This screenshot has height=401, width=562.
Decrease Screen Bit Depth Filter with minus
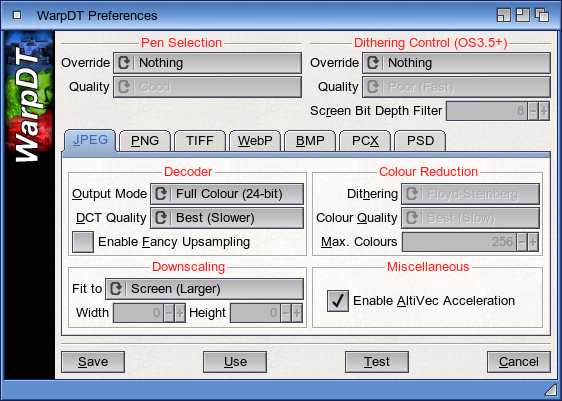coord(533,111)
